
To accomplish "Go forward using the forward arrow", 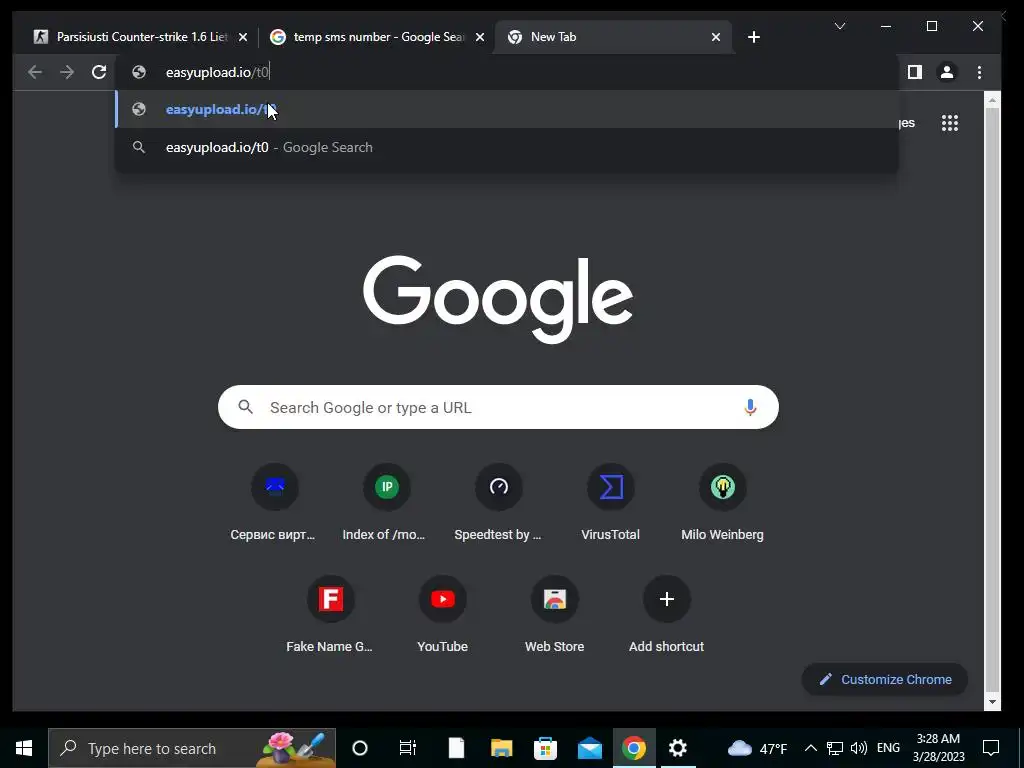I will pyautogui.click(x=67, y=72).
